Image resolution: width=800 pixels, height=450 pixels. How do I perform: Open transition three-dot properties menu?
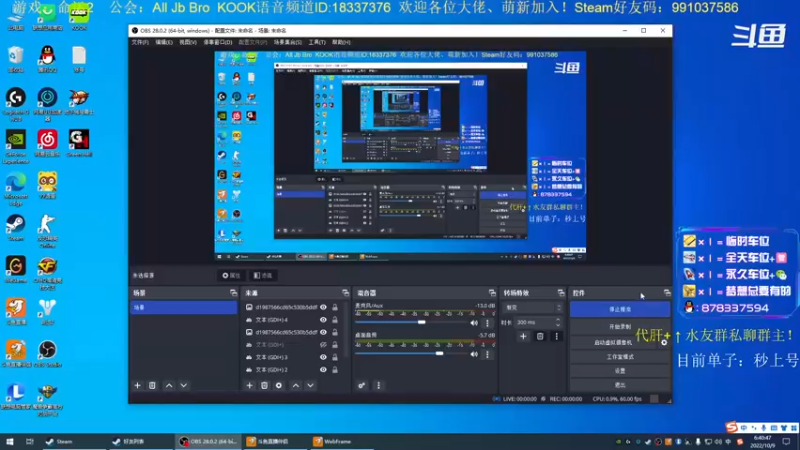[x=557, y=336]
